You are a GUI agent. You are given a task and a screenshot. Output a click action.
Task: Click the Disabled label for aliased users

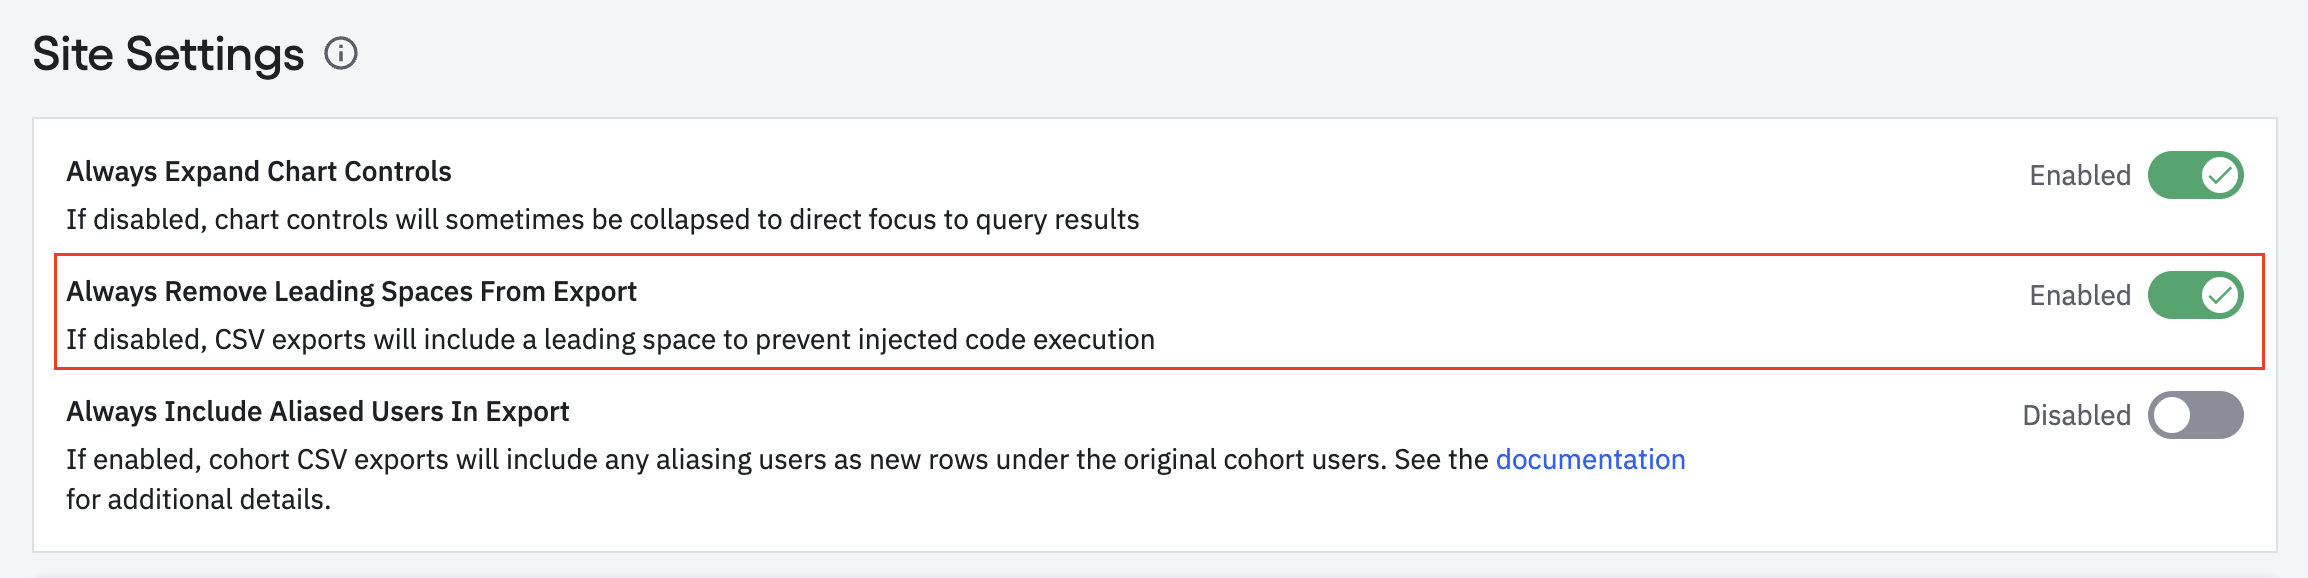click(2076, 416)
